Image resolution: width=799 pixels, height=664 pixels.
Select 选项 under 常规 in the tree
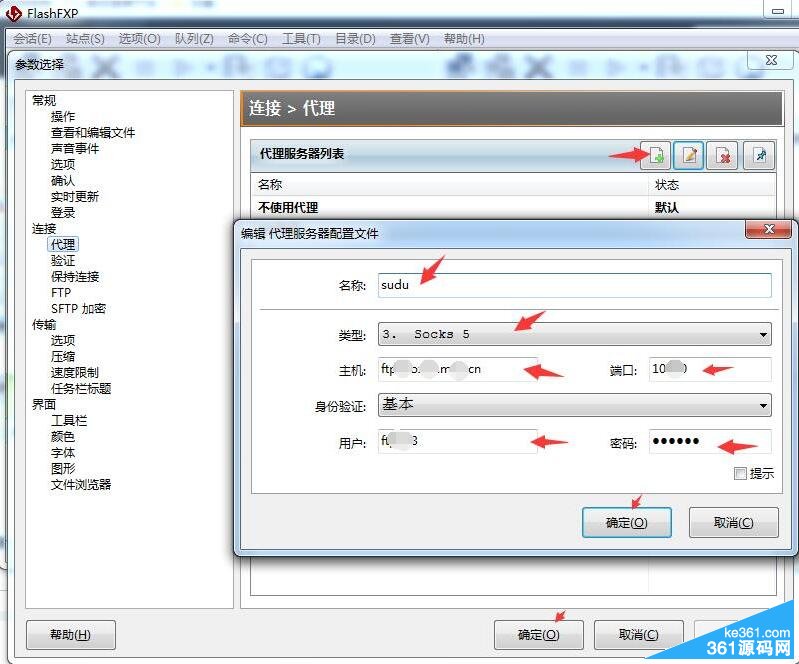63,164
